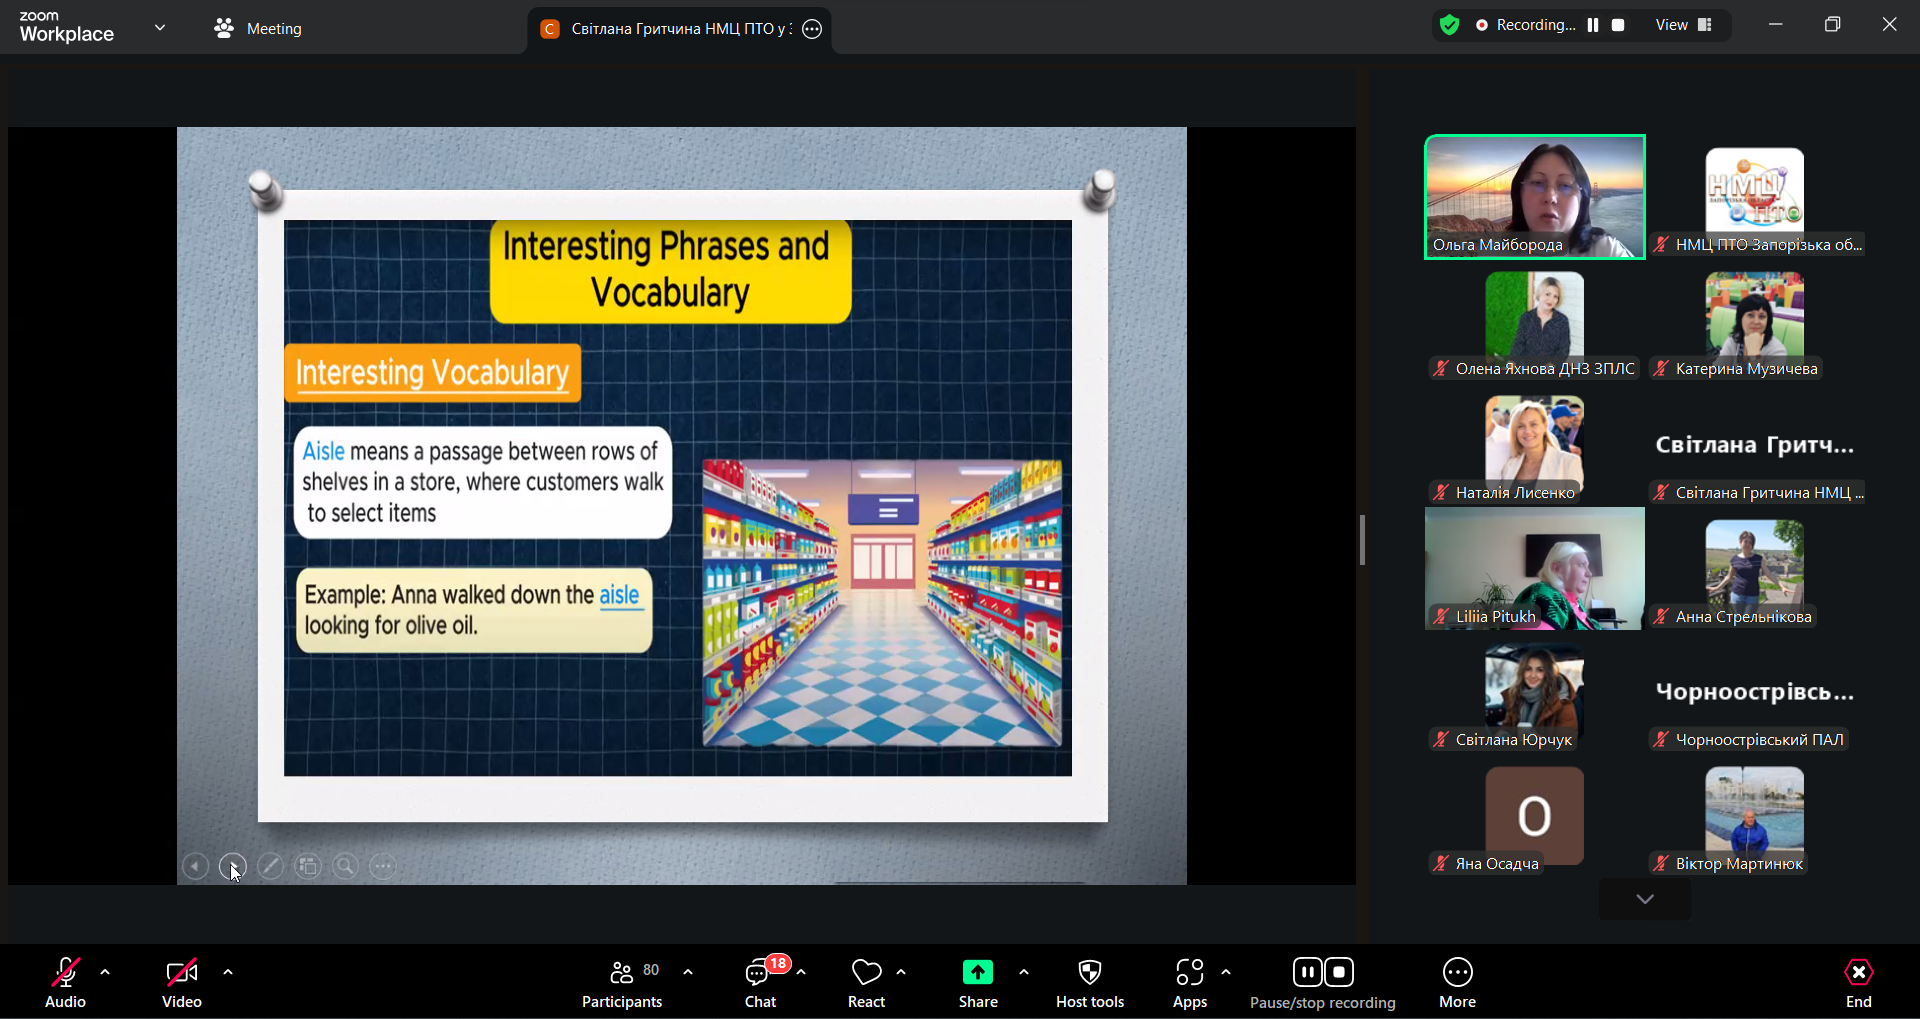Open the Zoom Workplace dropdown menu

160,28
